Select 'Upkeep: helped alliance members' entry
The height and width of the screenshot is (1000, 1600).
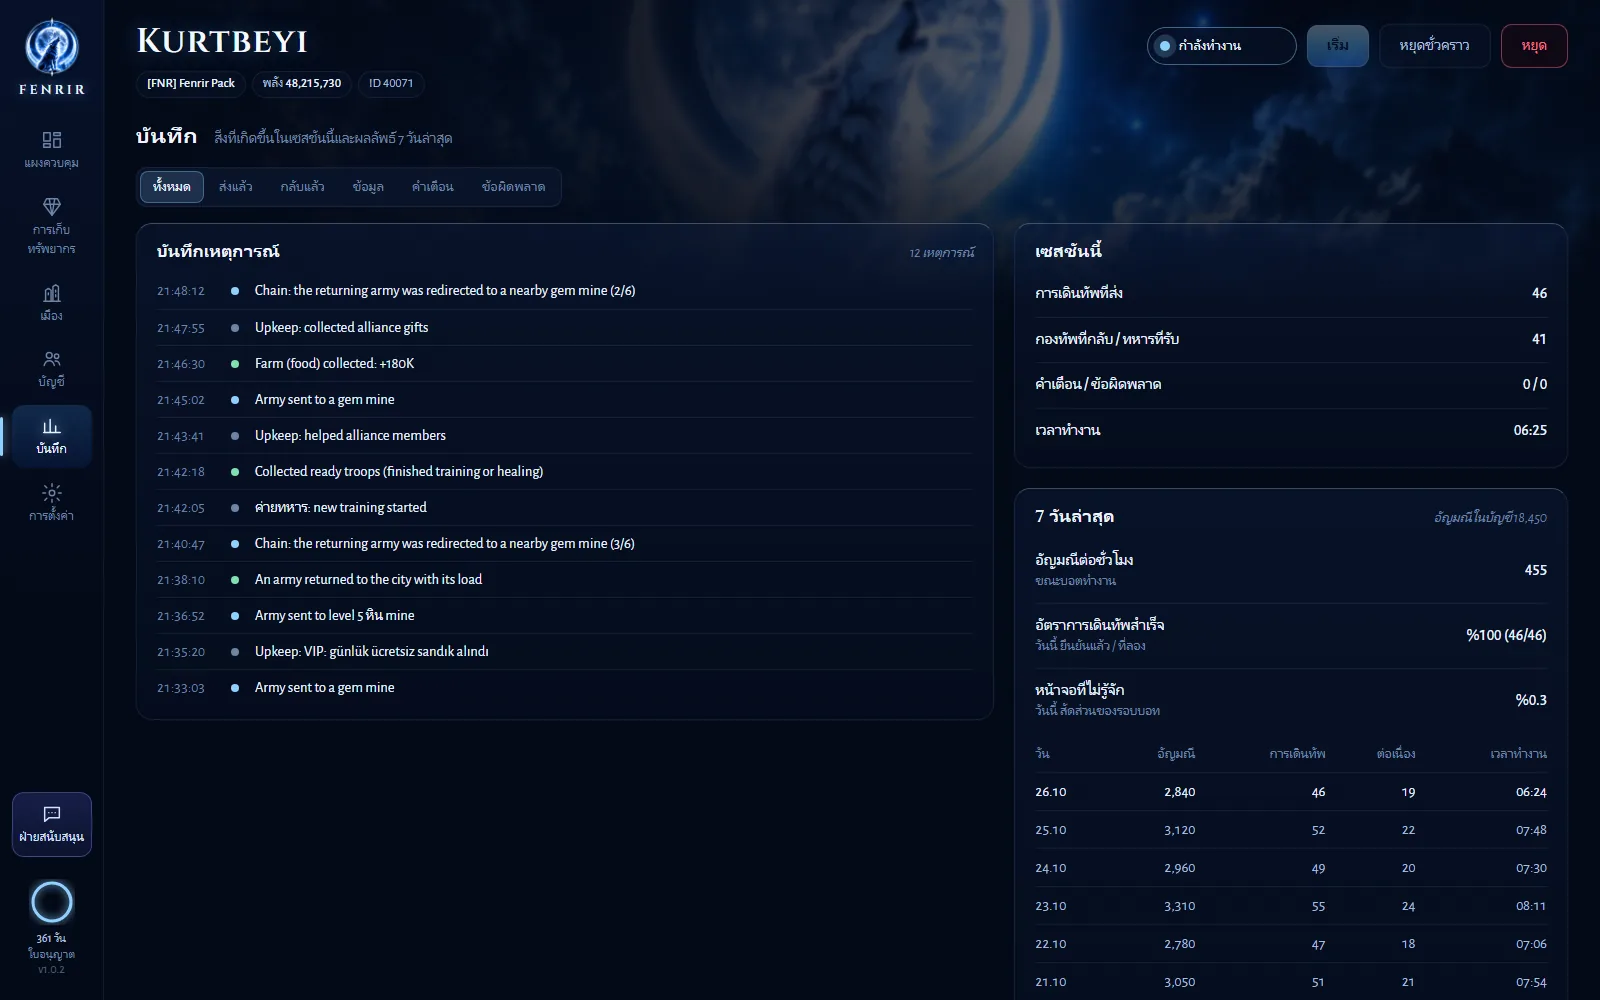pos(564,435)
